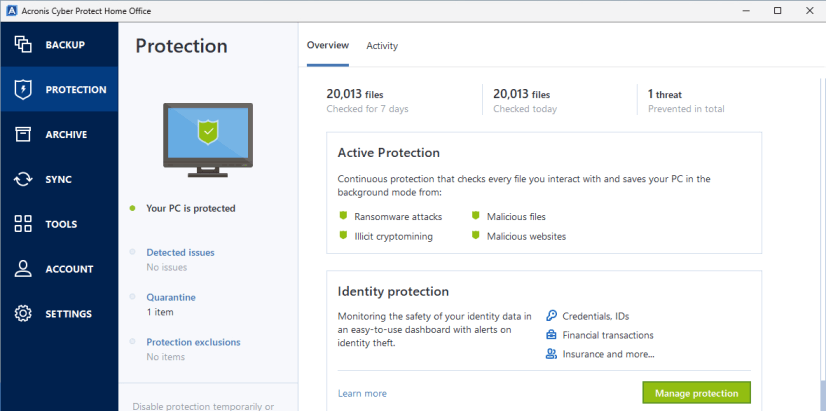Click the Learn more link

pyautogui.click(x=362, y=393)
